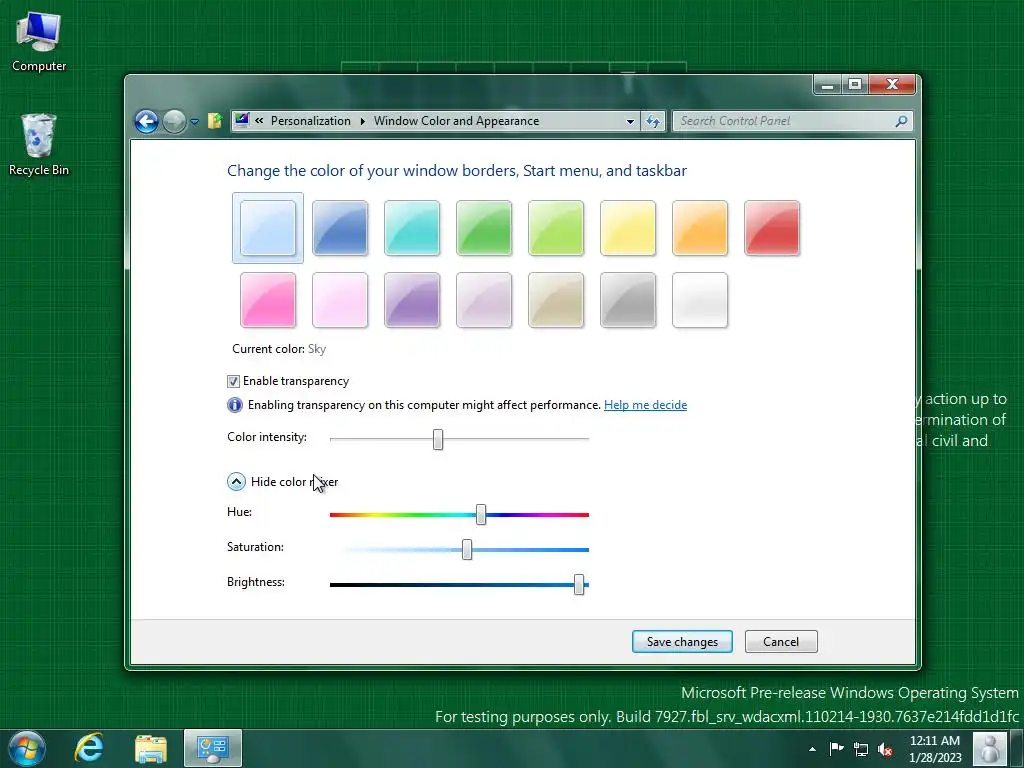1024x768 pixels.
Task: Click the Saturation slider thumb
Action: point(467,549)
